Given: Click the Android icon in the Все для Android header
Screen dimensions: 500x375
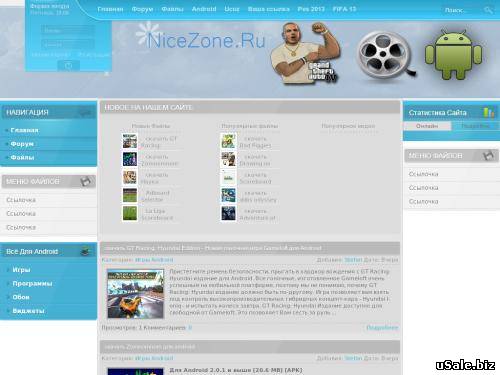Looking at the screenshot, I should (x=86, y=251).
